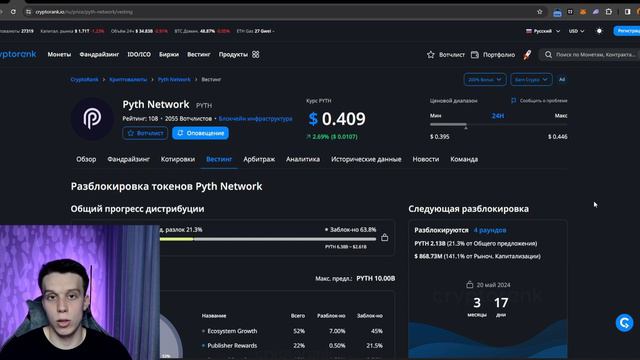Switch to the Арбитраж tab
This screenshot has height=360, width=640.
(x=259, y=159)
